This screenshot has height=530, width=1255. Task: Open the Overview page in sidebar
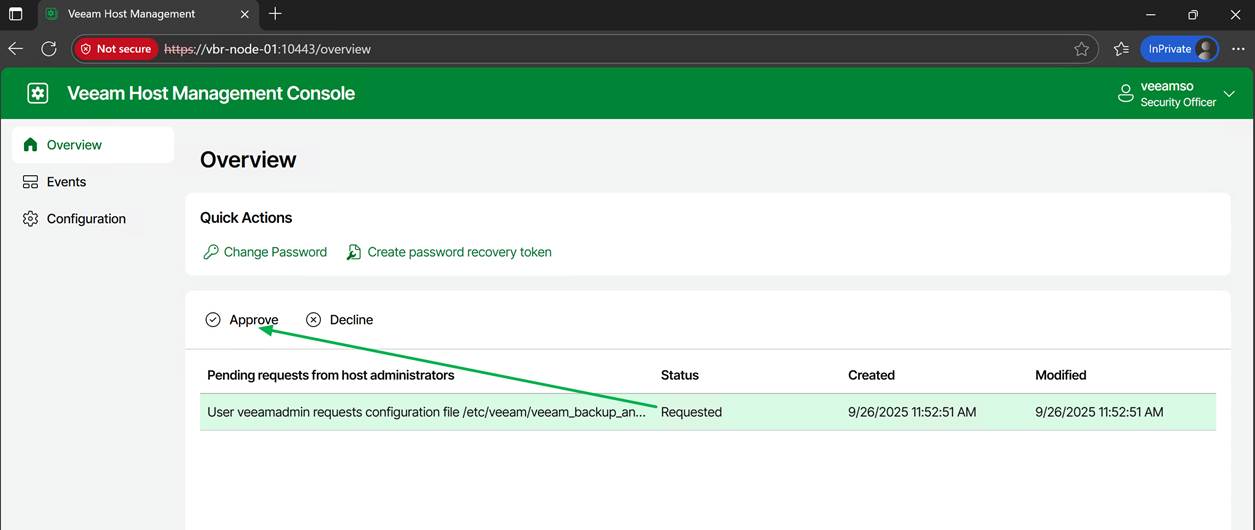pyautogui.click(x=74, y=145)
